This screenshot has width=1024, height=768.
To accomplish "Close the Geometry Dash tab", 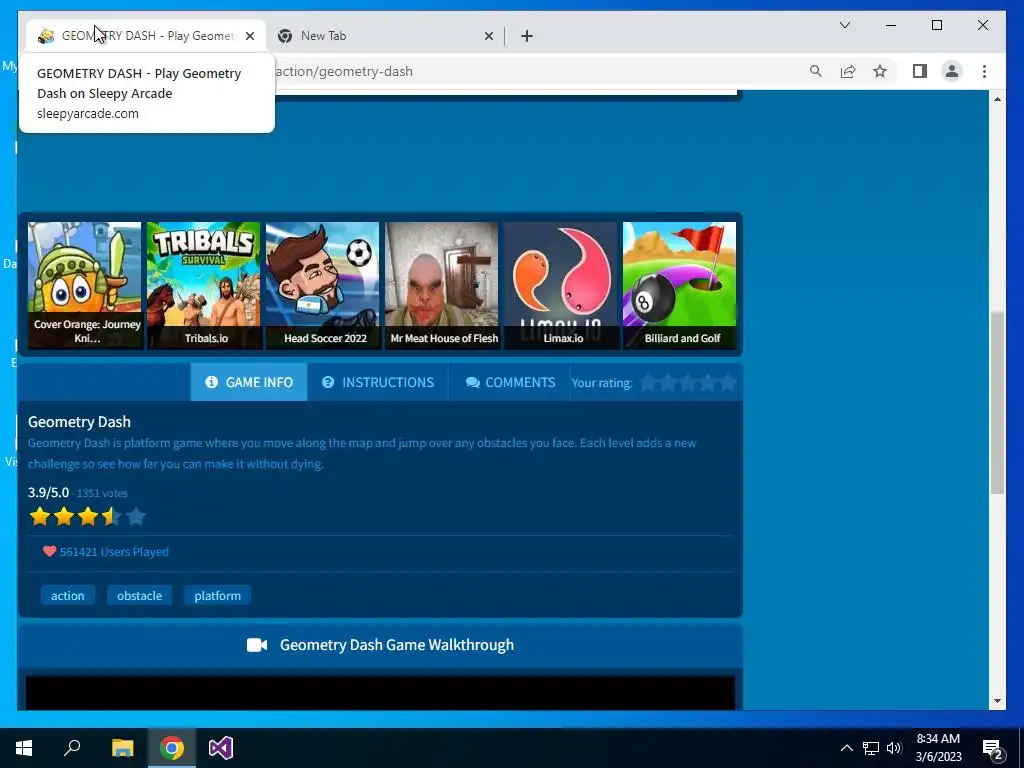I will pos(249,36).
